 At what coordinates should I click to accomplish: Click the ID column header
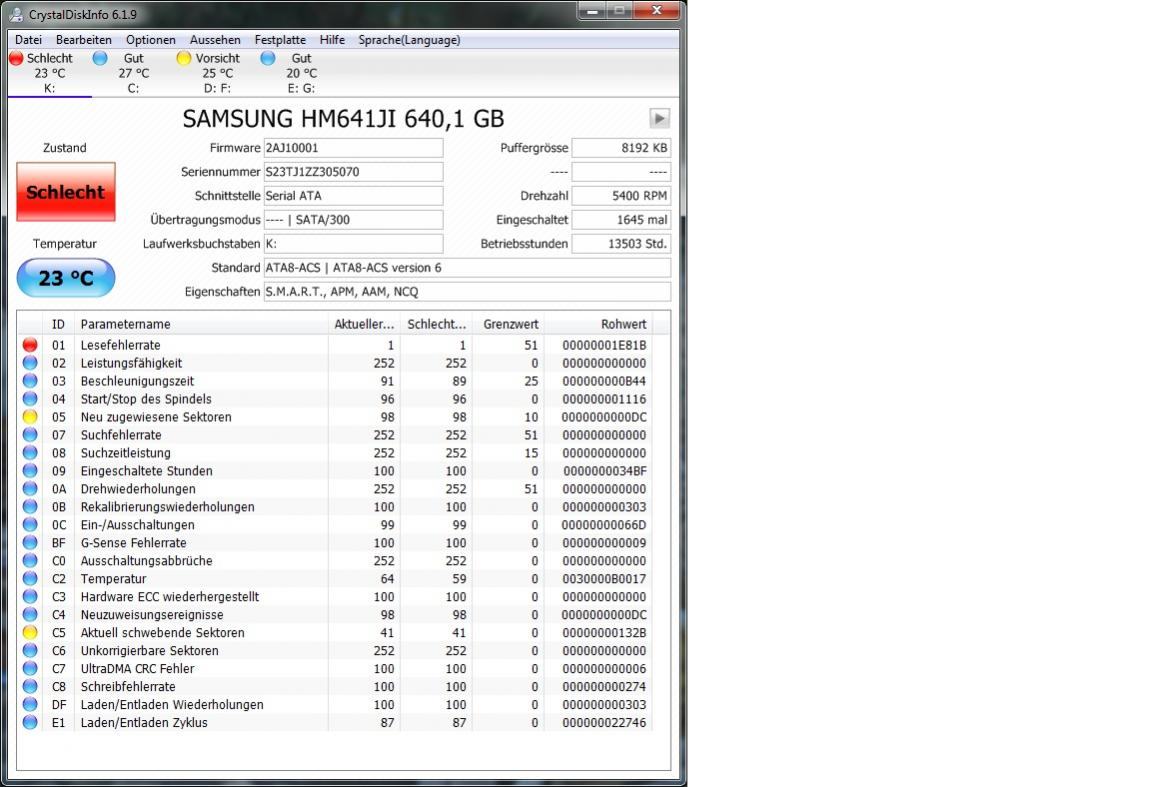tap(59, 324)
